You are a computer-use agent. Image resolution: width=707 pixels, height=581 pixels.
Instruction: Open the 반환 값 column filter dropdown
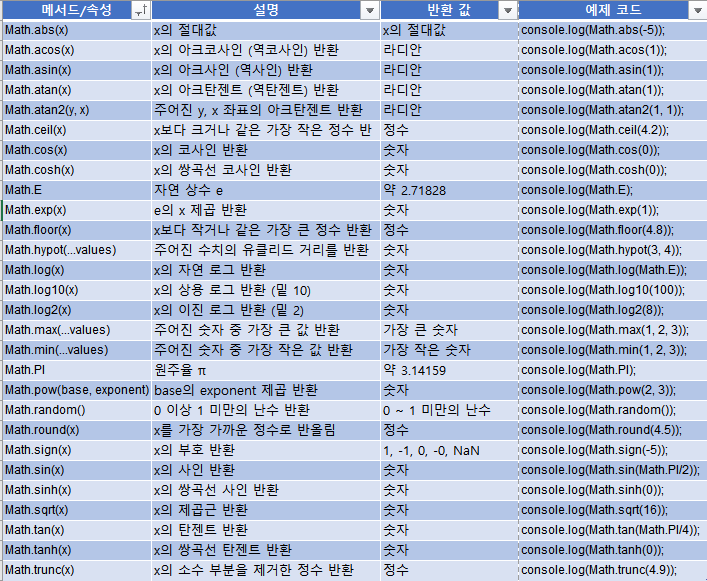click(508, 10)
